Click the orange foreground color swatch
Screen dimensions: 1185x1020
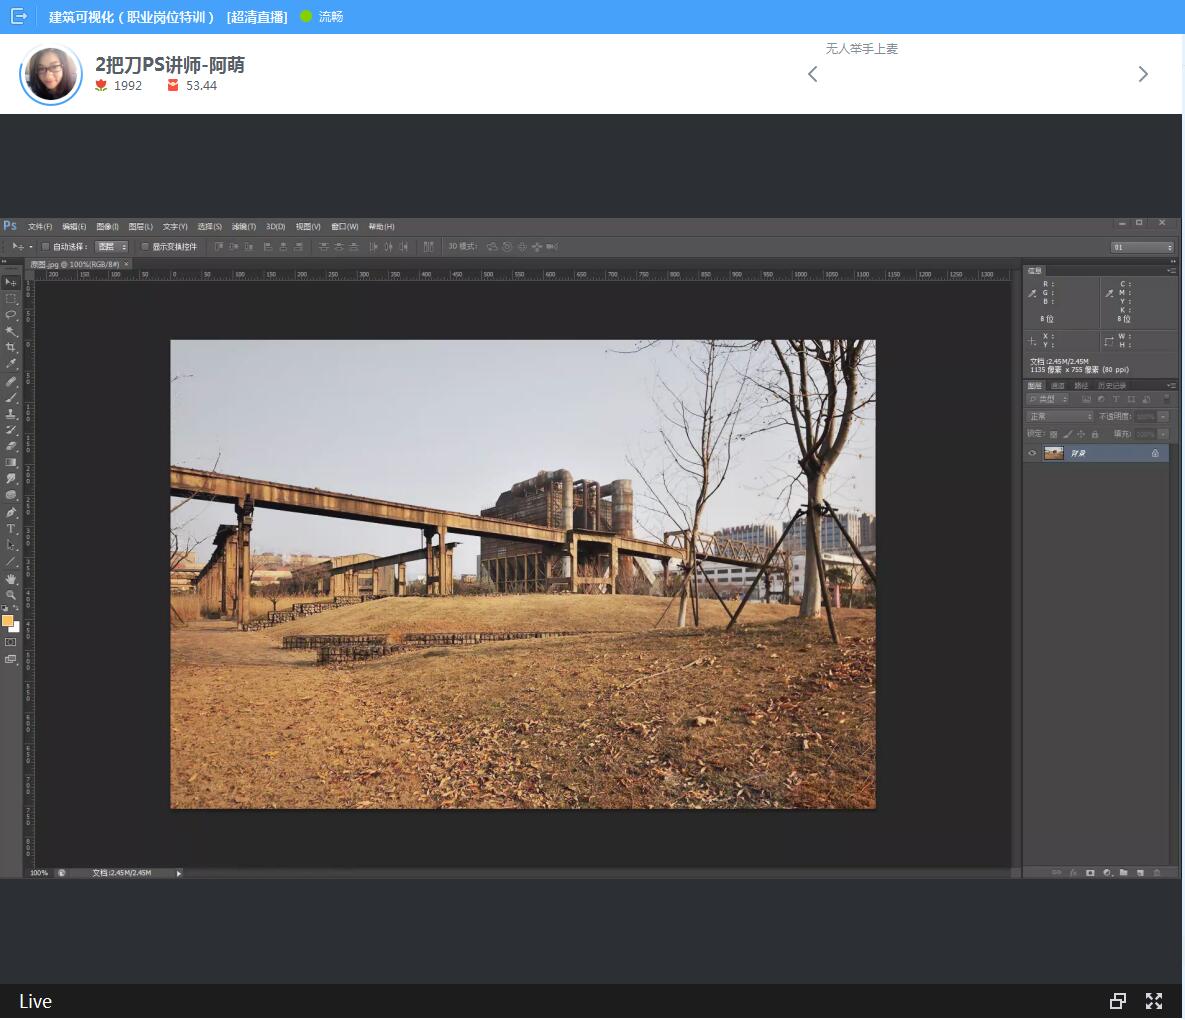(8, 621)
